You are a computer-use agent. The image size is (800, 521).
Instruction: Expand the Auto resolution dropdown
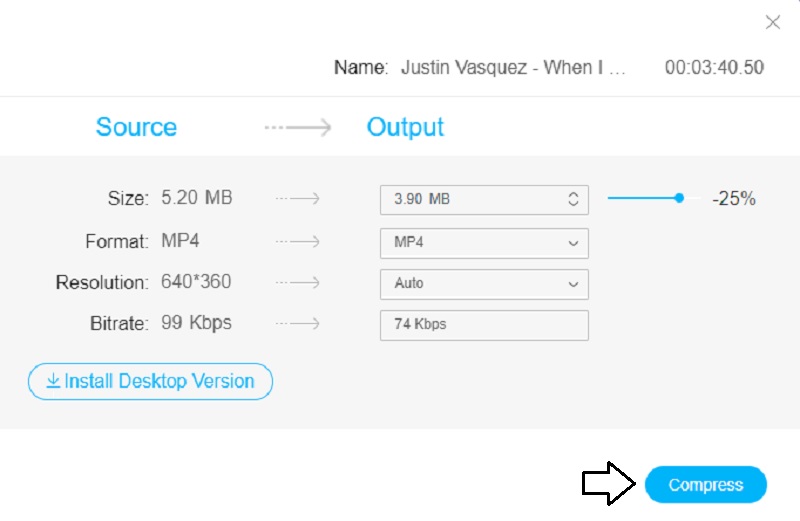[x=484, y=283]
